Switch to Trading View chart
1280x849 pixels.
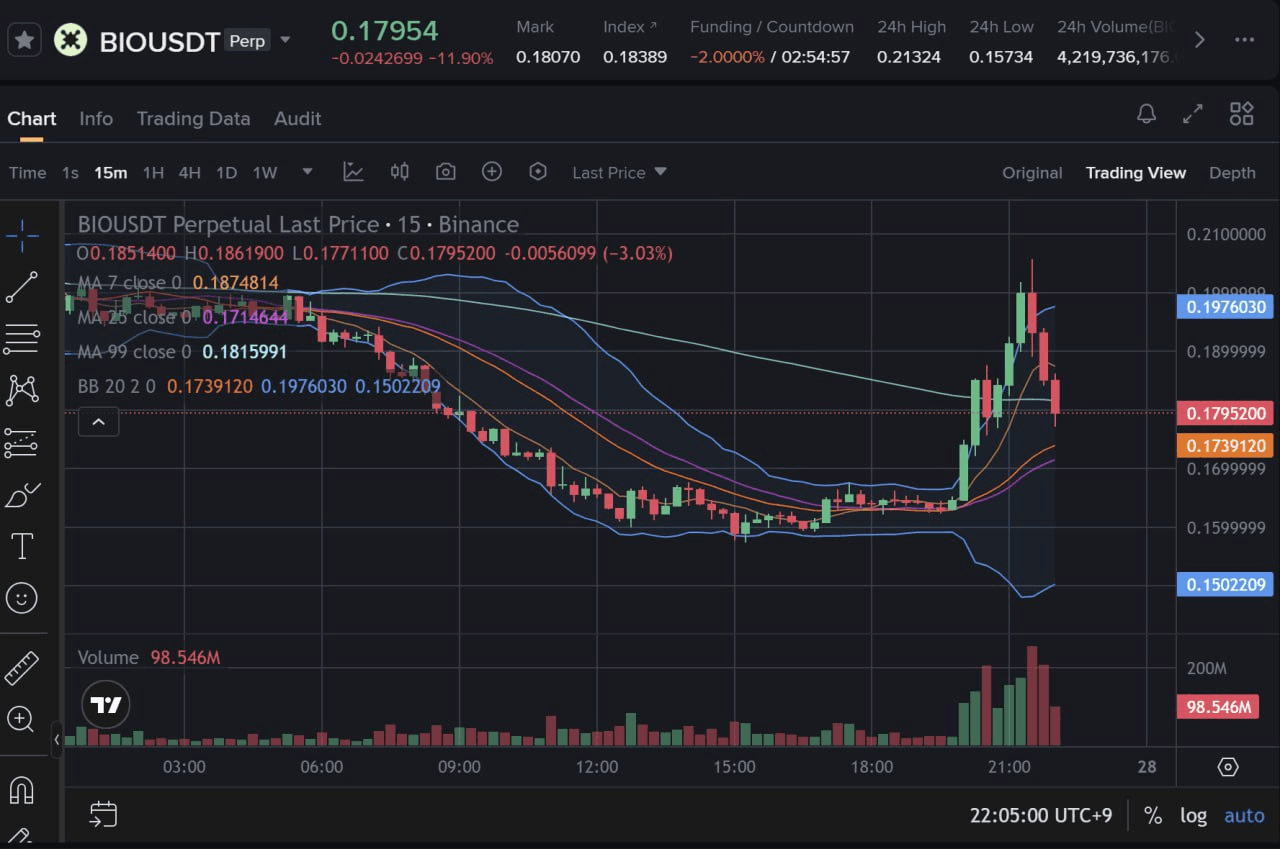tap(1136, 173)
